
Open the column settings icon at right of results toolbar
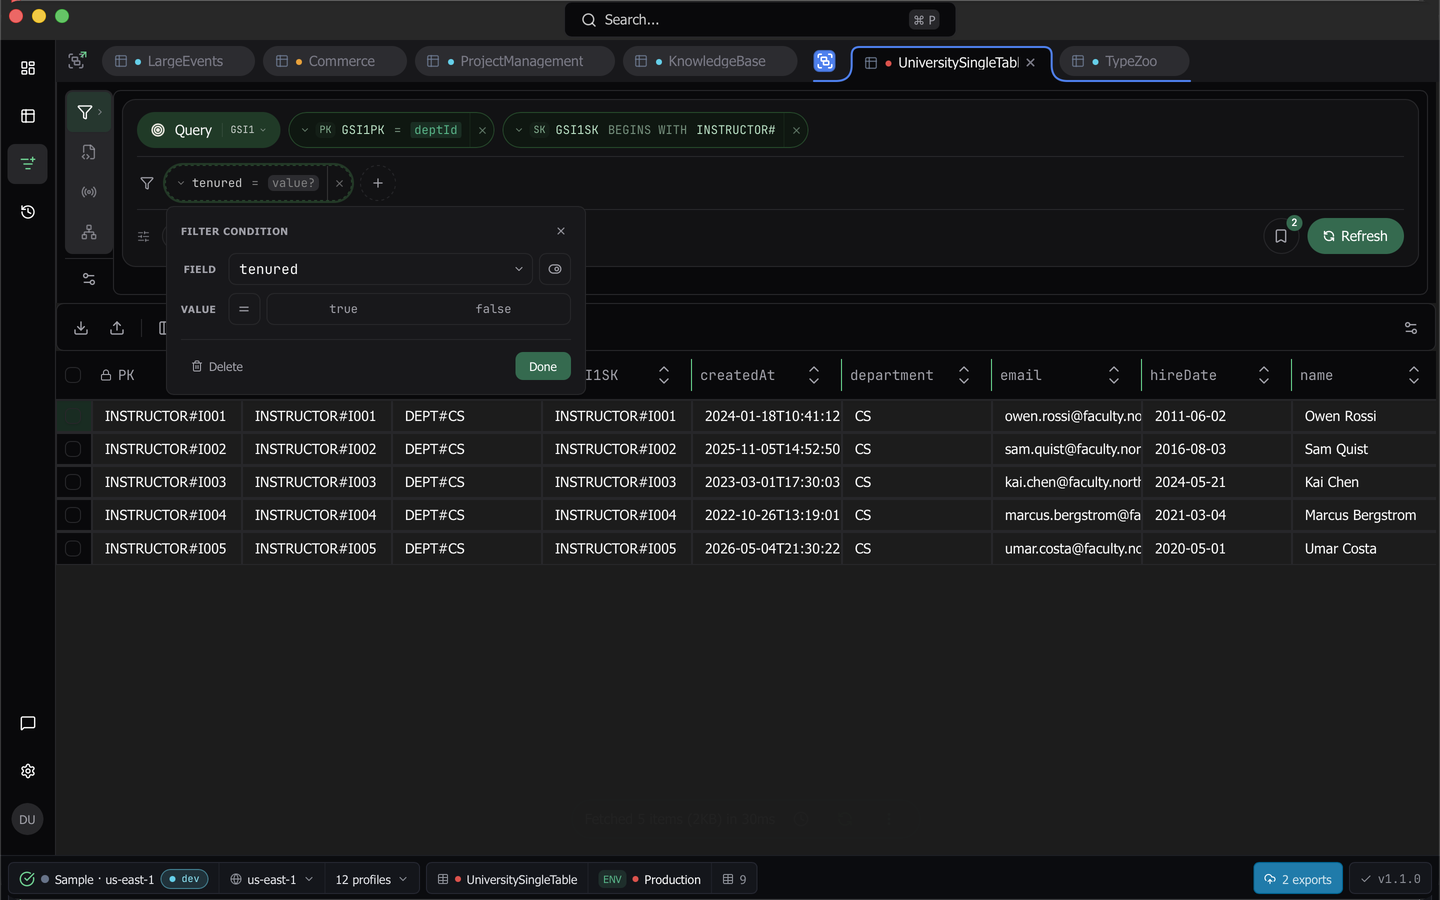(x=1411, y=328)
